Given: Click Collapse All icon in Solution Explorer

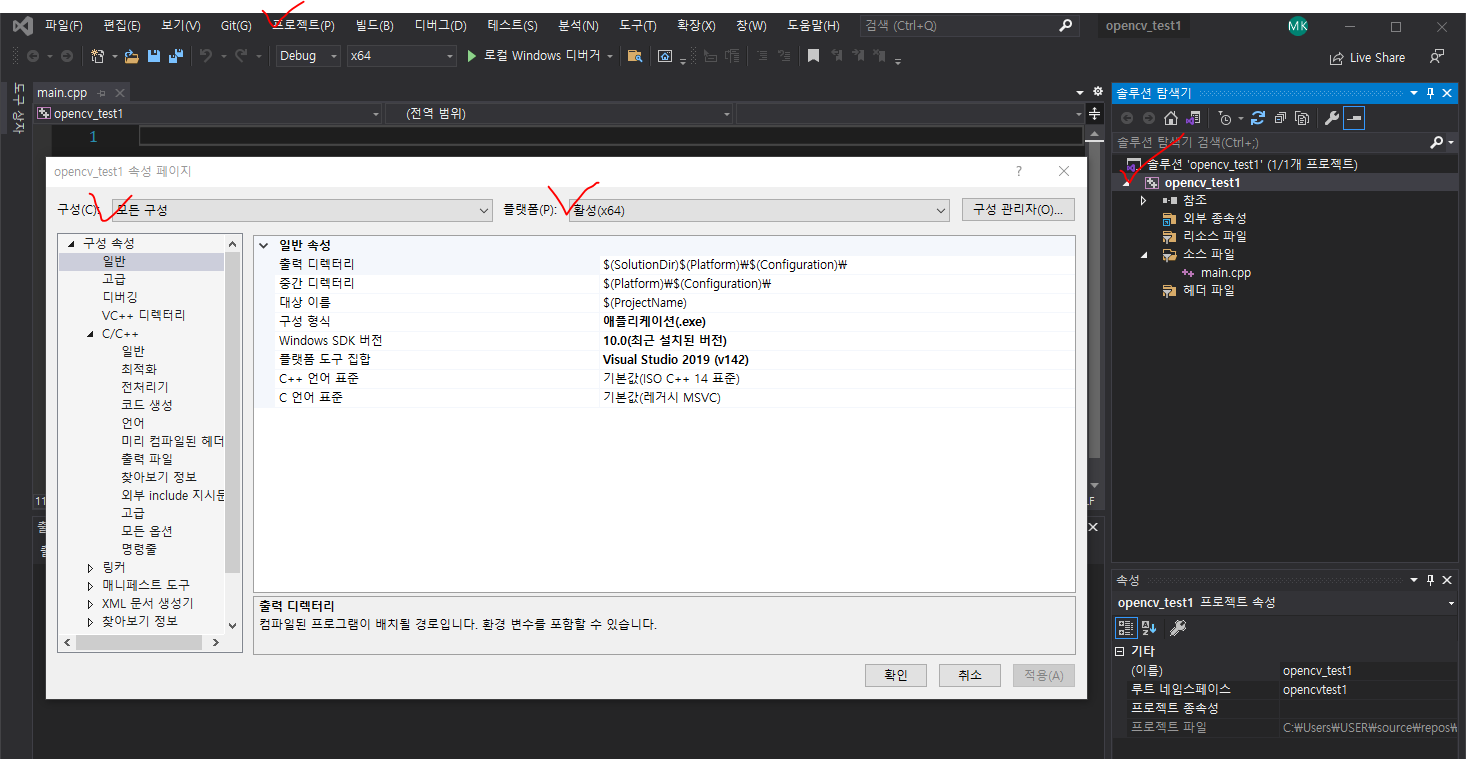Looking at the screenshot, I should pos(1280,118).
